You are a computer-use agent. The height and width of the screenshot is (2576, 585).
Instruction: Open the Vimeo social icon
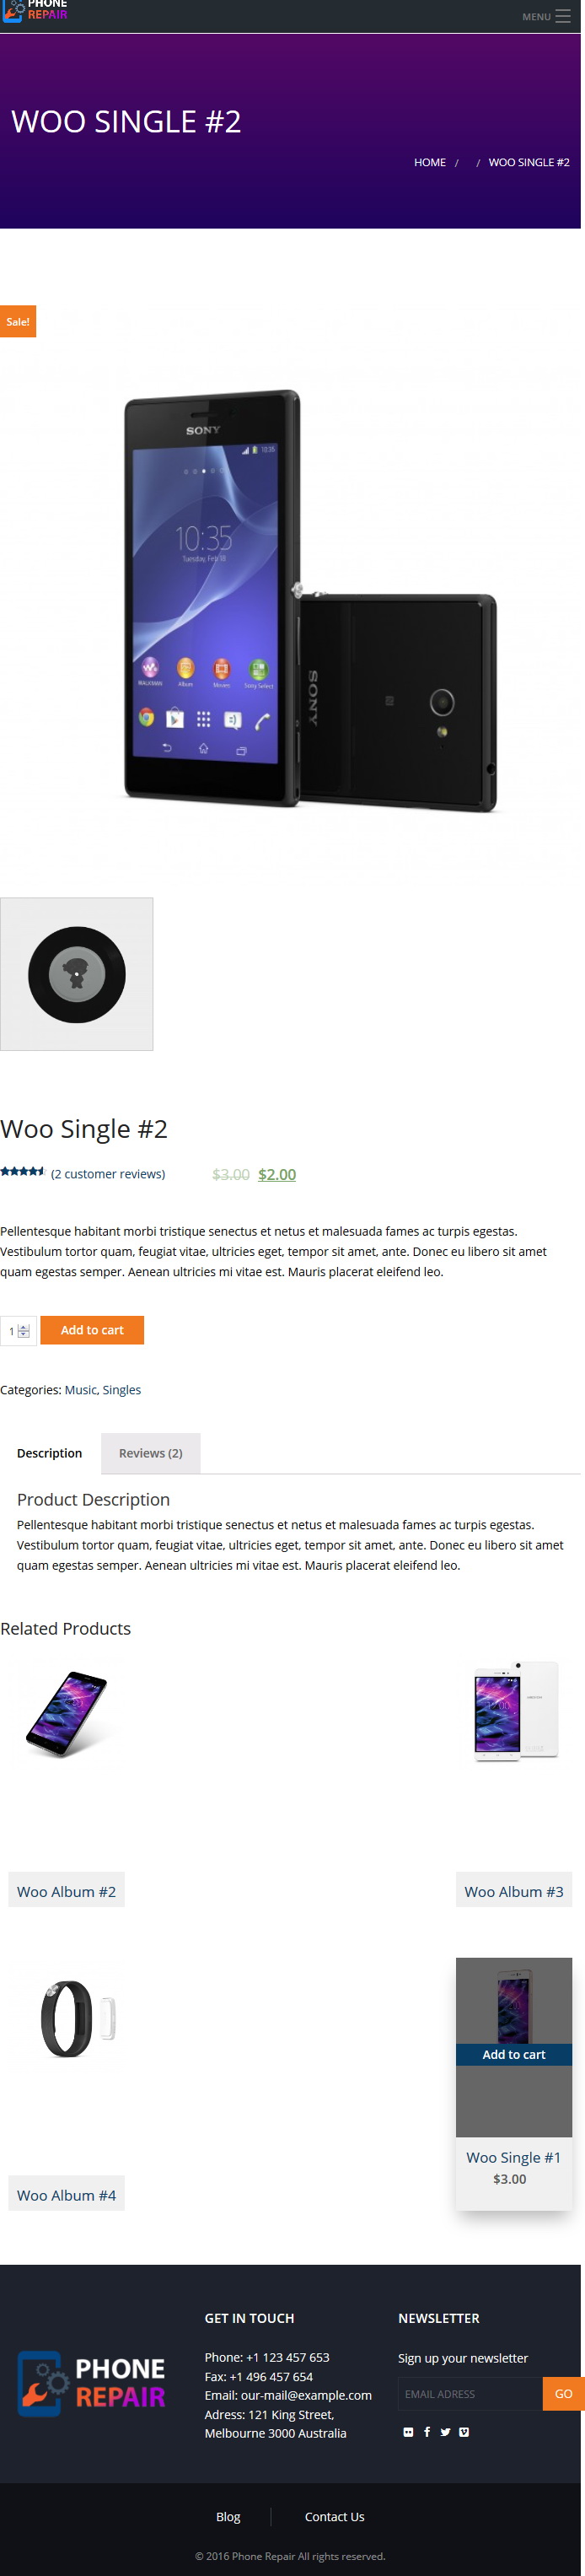[464, 2431]
